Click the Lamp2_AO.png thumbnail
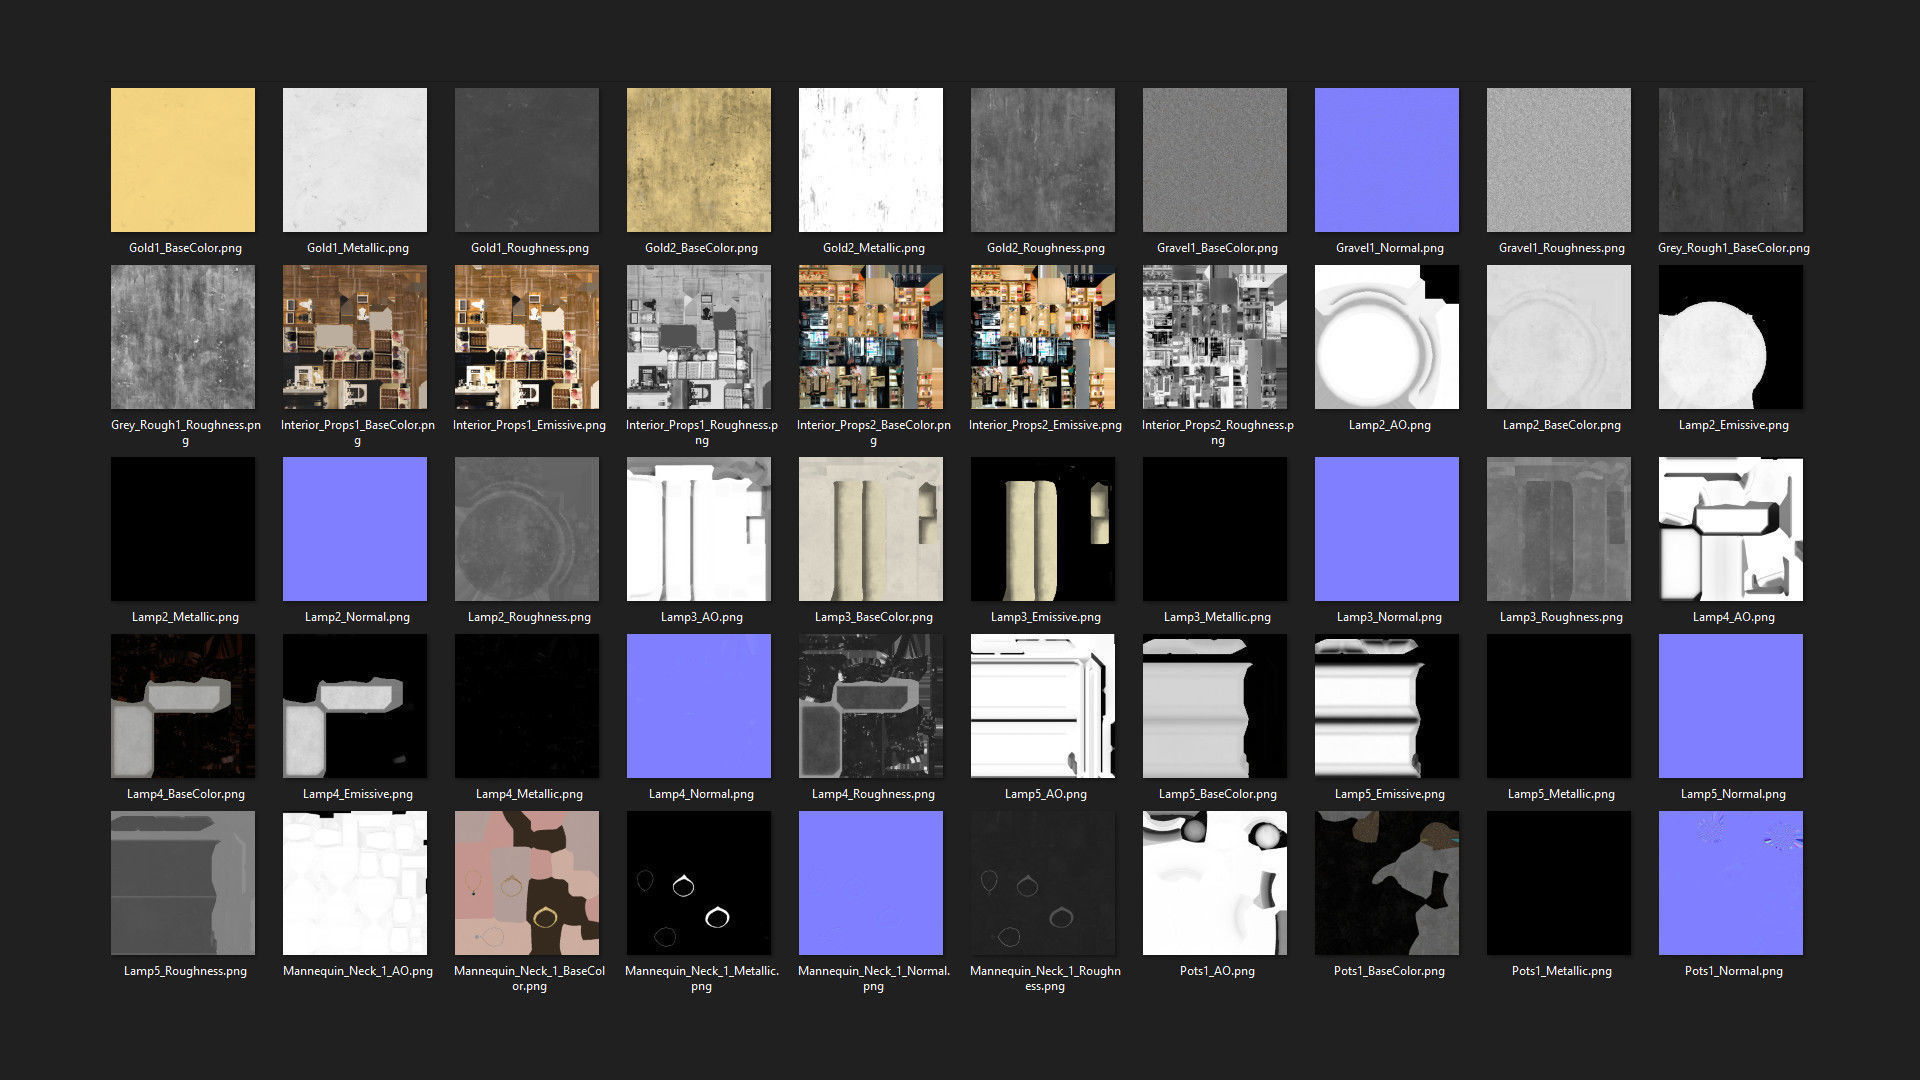 1387,337
